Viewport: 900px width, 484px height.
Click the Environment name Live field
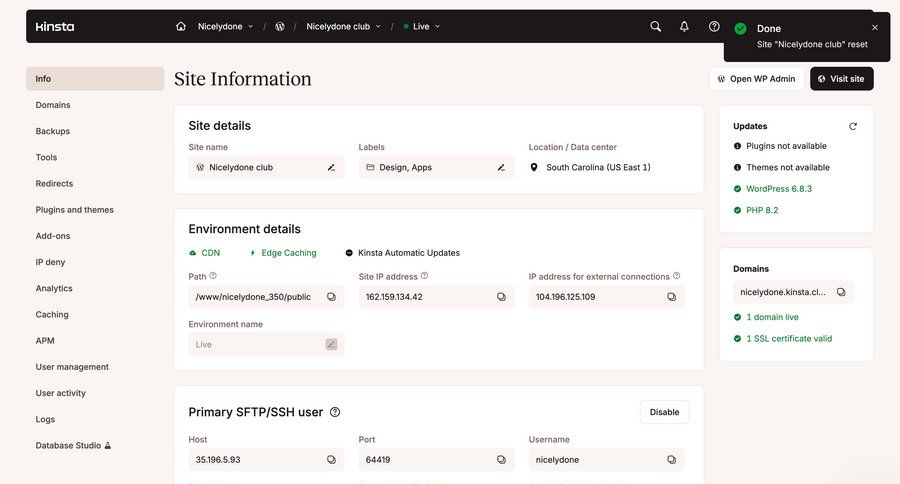pyautogui.click(x=266, y=344)
